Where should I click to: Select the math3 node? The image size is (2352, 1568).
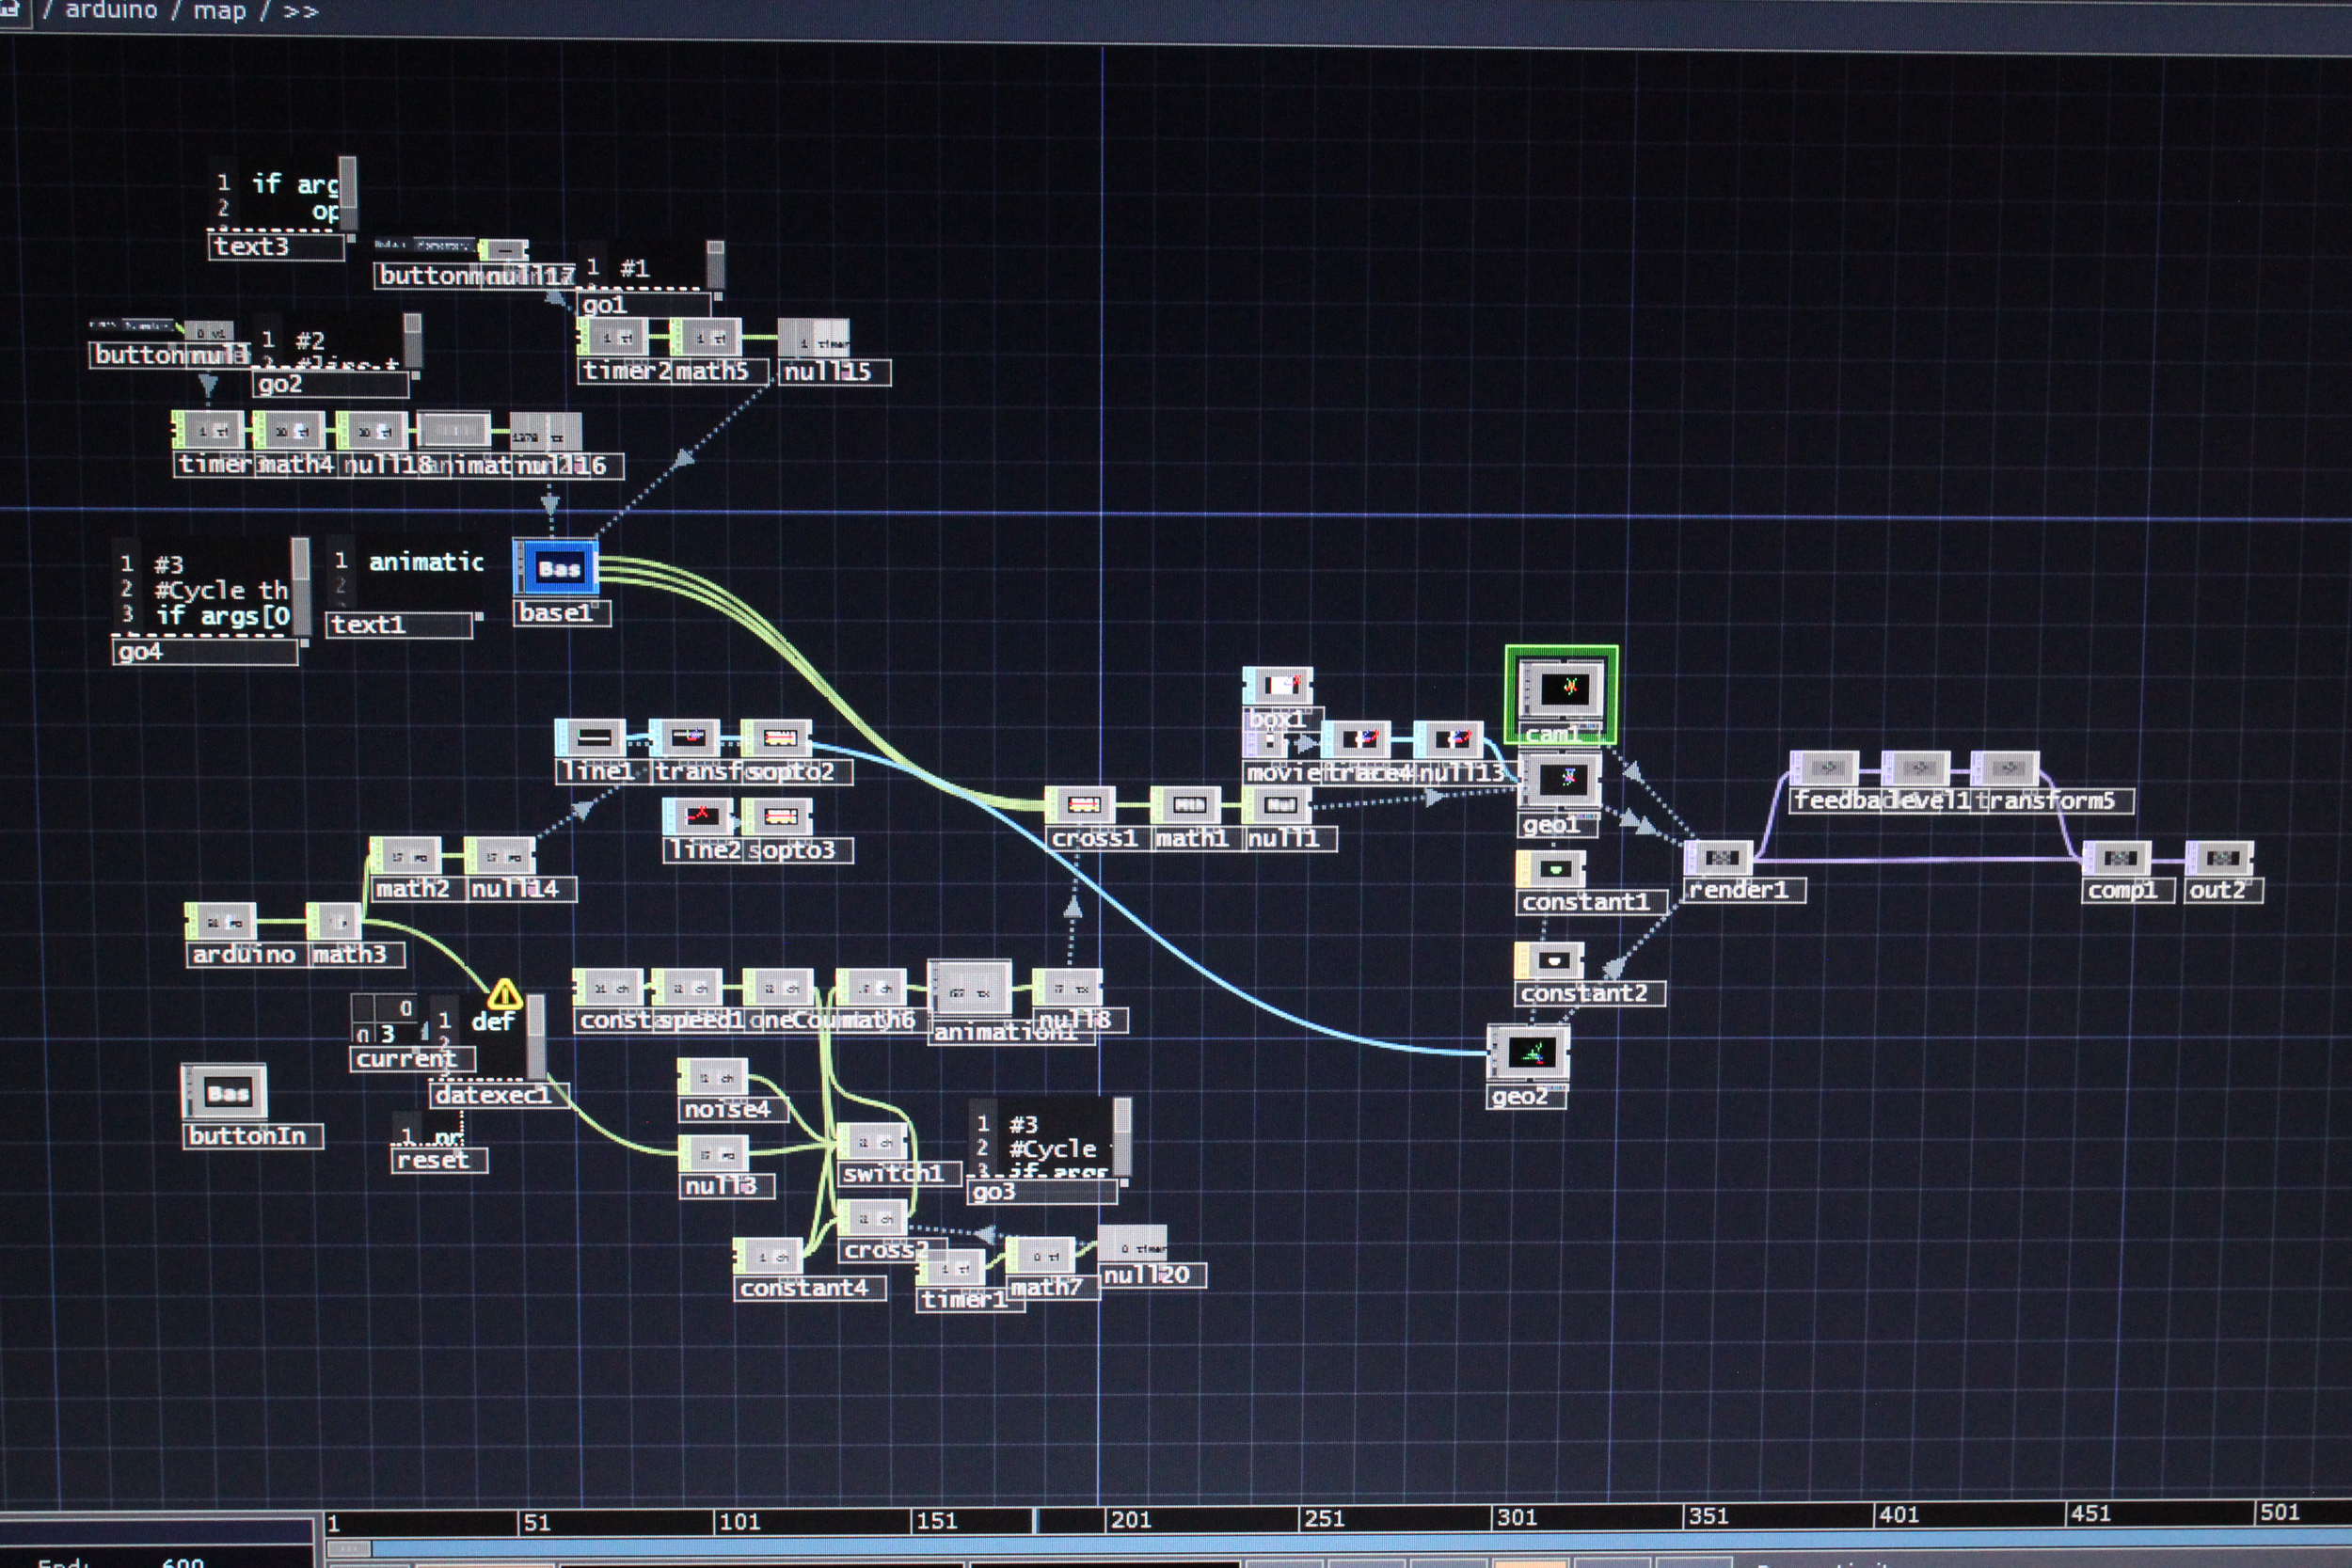pos(333,921)
